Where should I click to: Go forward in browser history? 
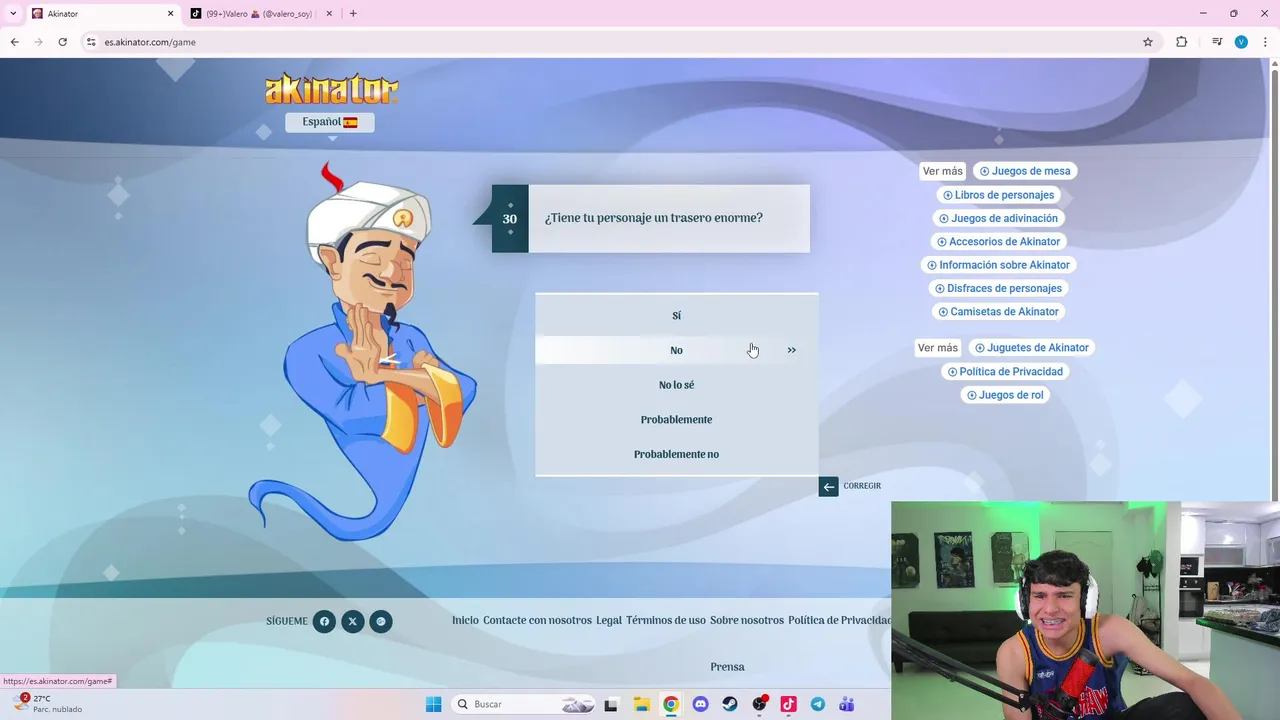click(x=38, y=42)
